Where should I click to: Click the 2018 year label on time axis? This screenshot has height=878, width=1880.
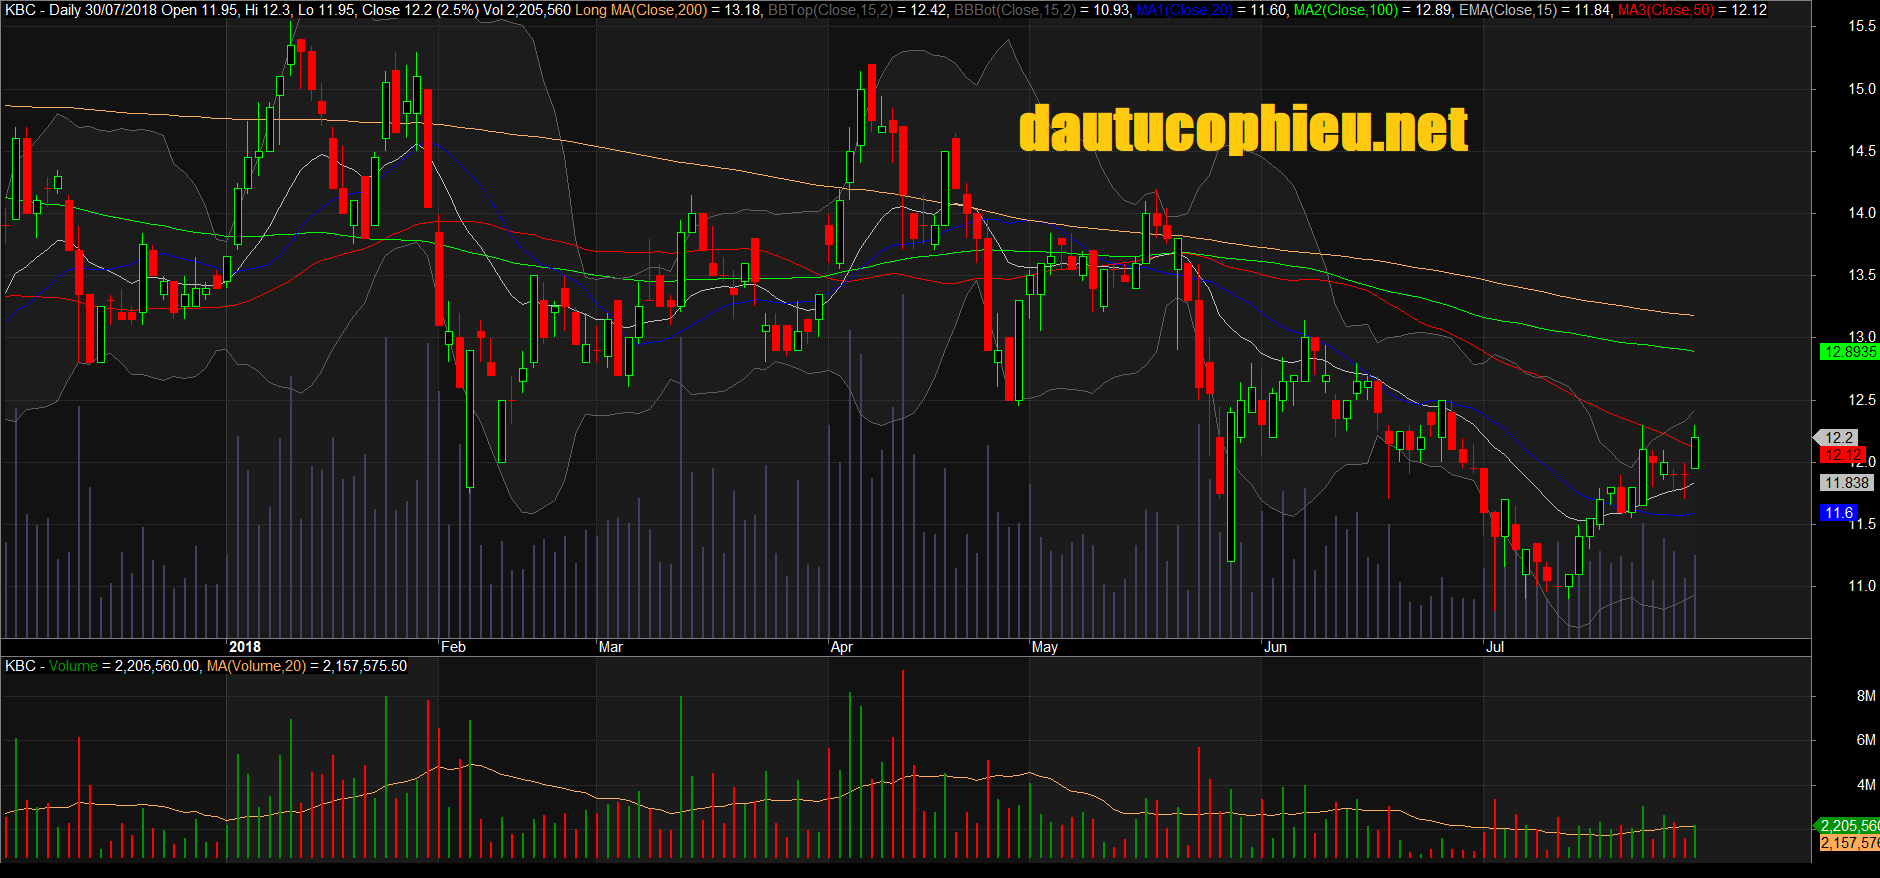tap(244, 647)
